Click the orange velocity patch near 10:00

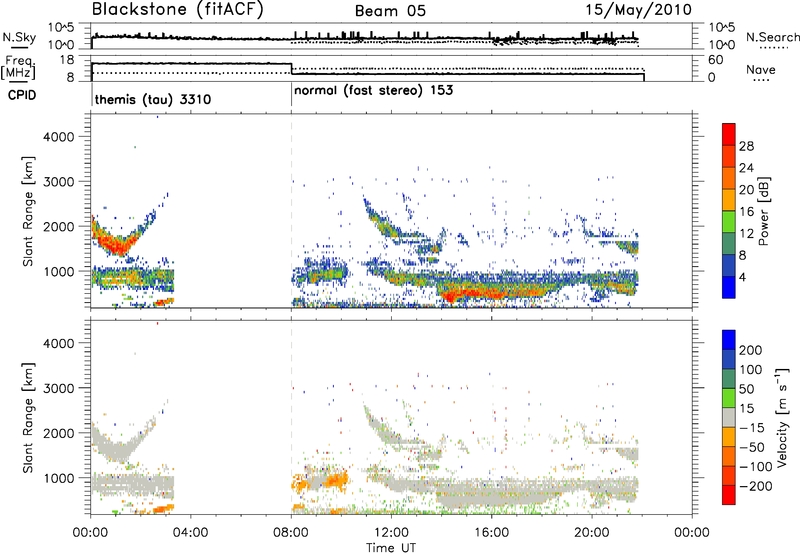(x=337, y=481)
